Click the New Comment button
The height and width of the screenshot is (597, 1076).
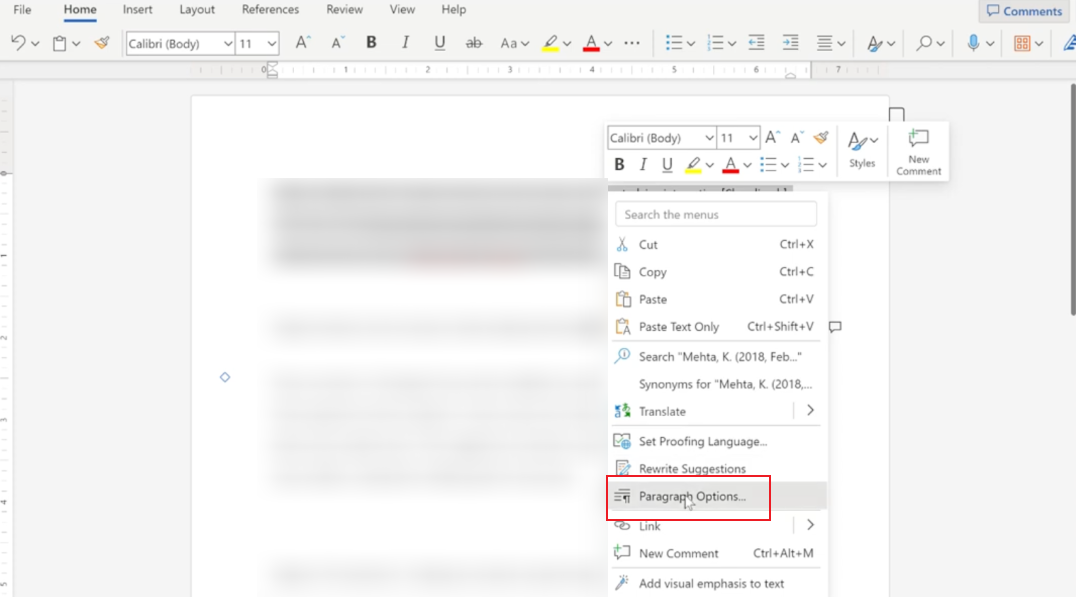click(x=918, y=150)
